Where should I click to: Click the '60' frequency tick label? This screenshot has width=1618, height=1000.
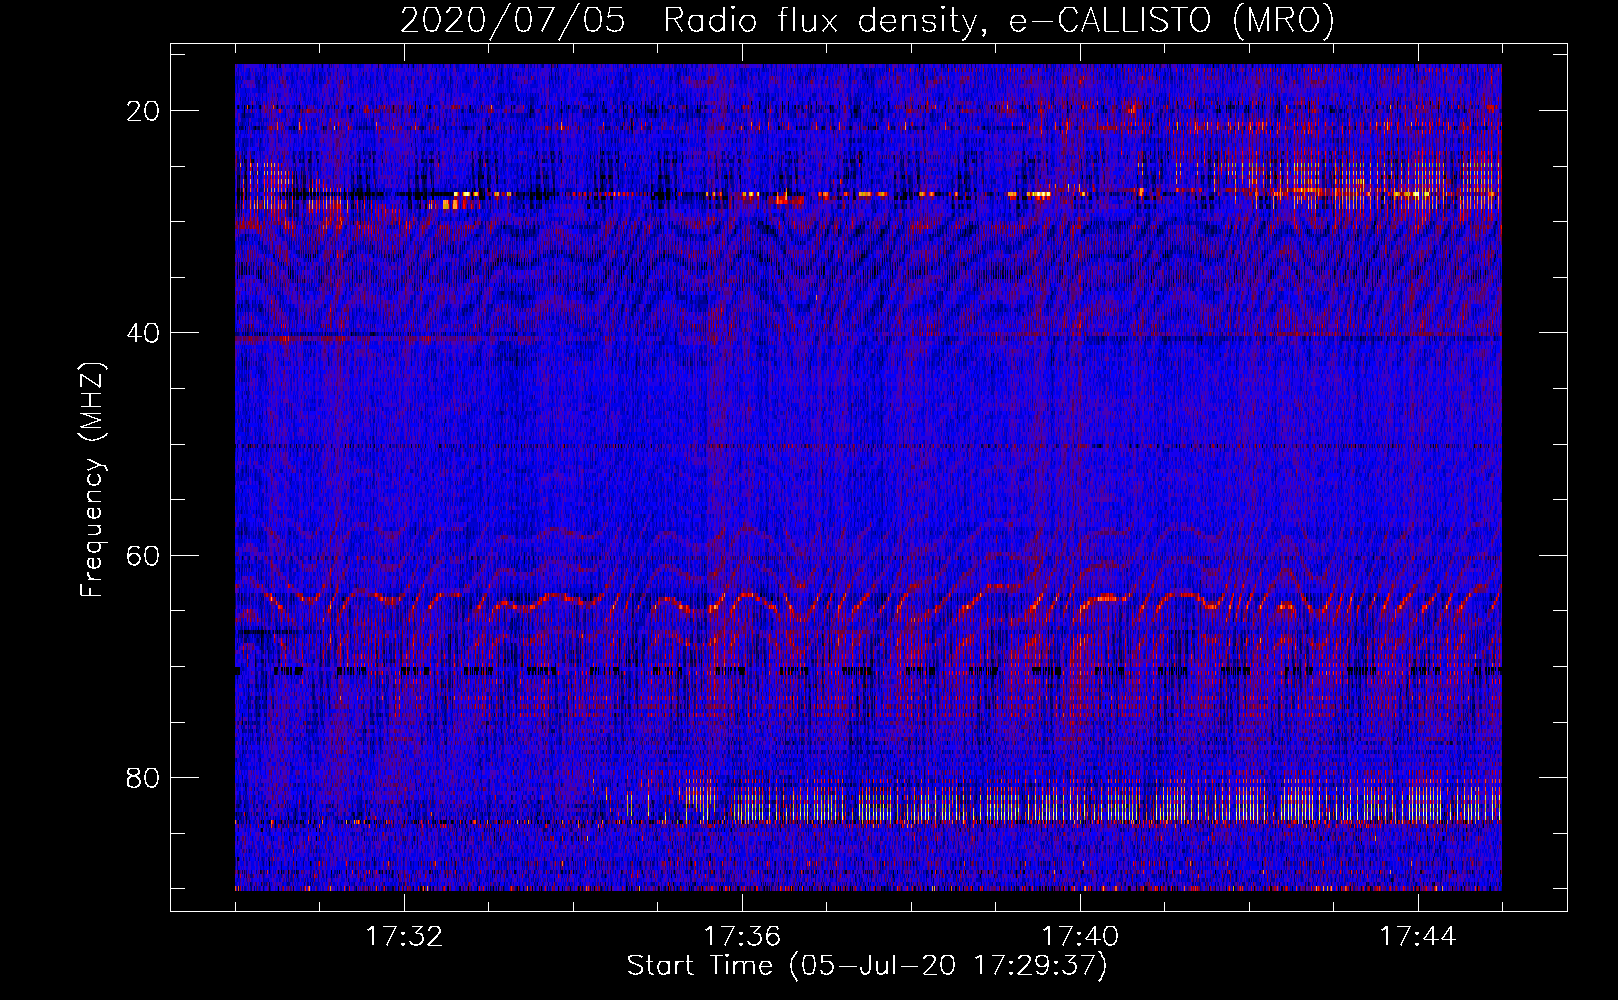[143, 555]
